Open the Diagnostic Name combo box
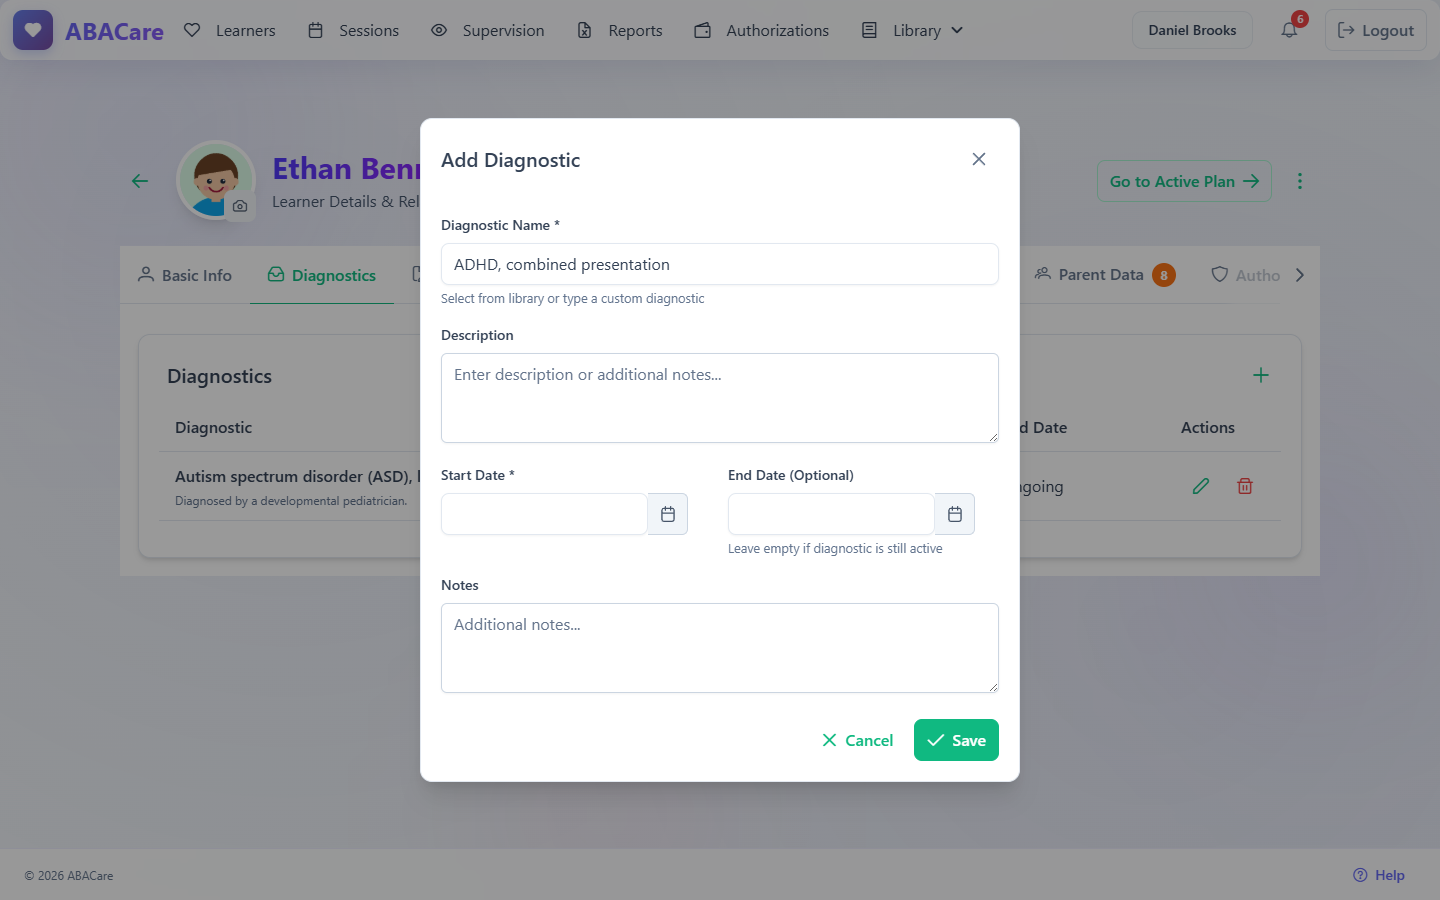Screen dimensions: 1440x900 point(720,264)
